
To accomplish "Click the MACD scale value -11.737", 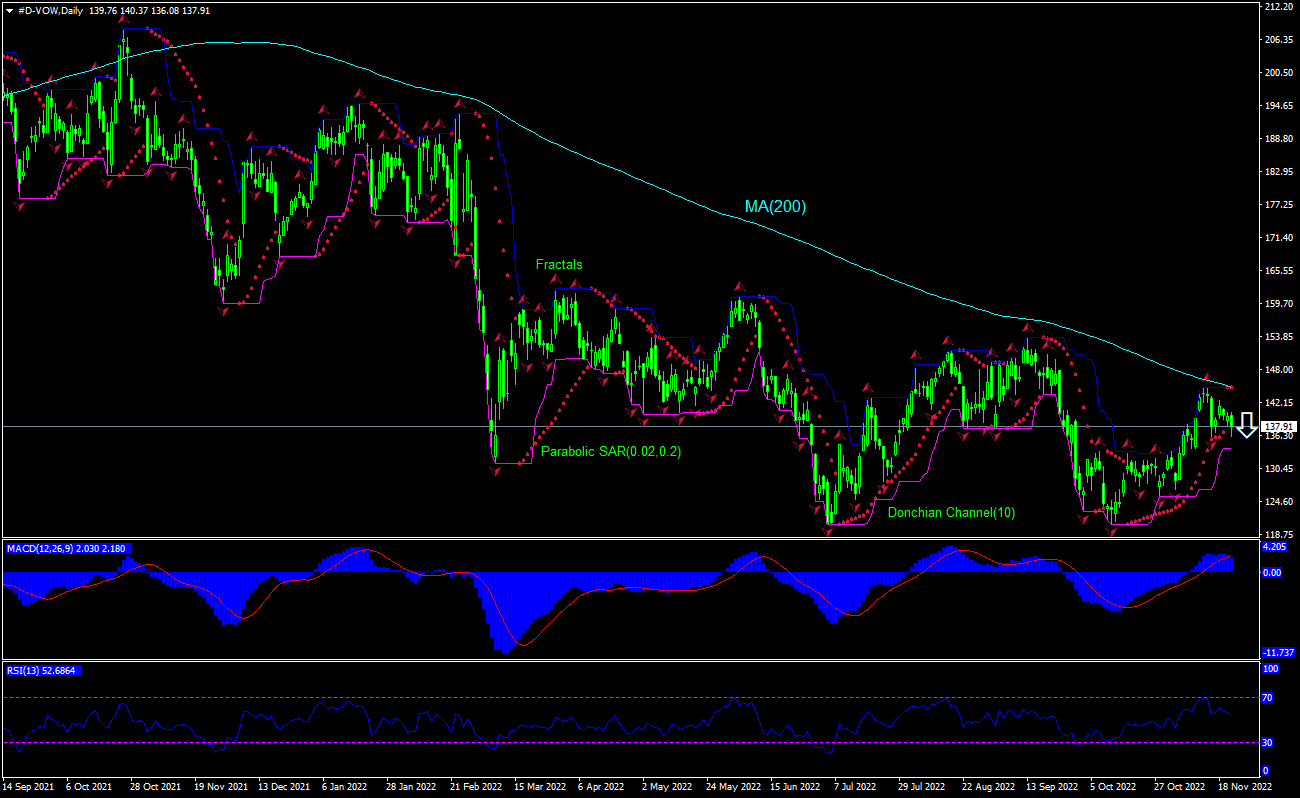I will tap(1277, 652).
